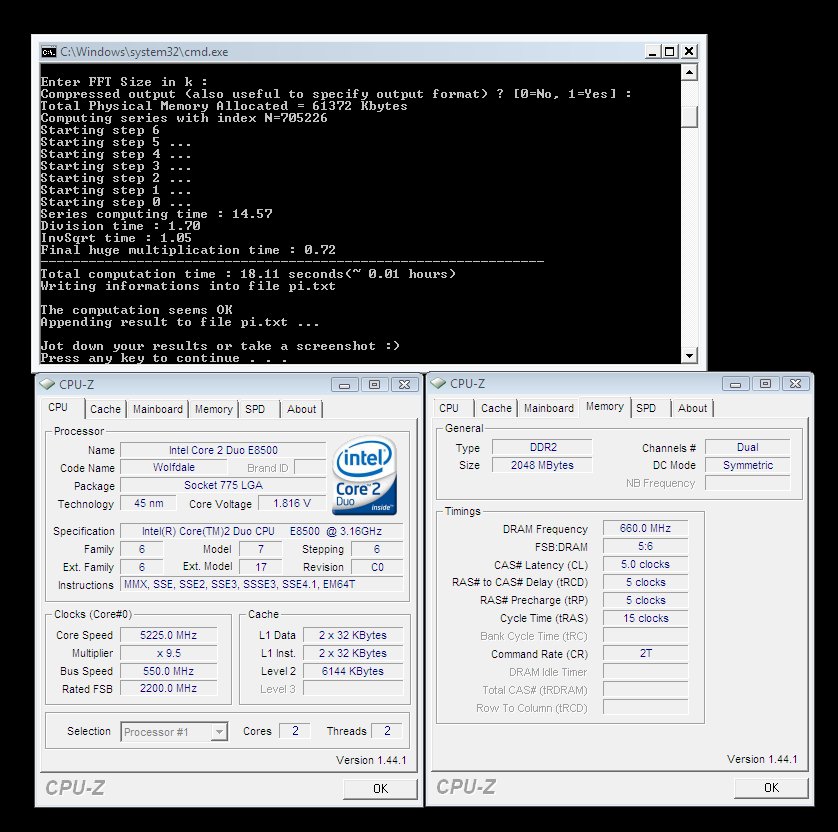Image resolution: width=838 pixels, height=832 pixels.
Task: Click the Total computation time line in cmd
Action: pyautogui.click(x=248, y=274)
